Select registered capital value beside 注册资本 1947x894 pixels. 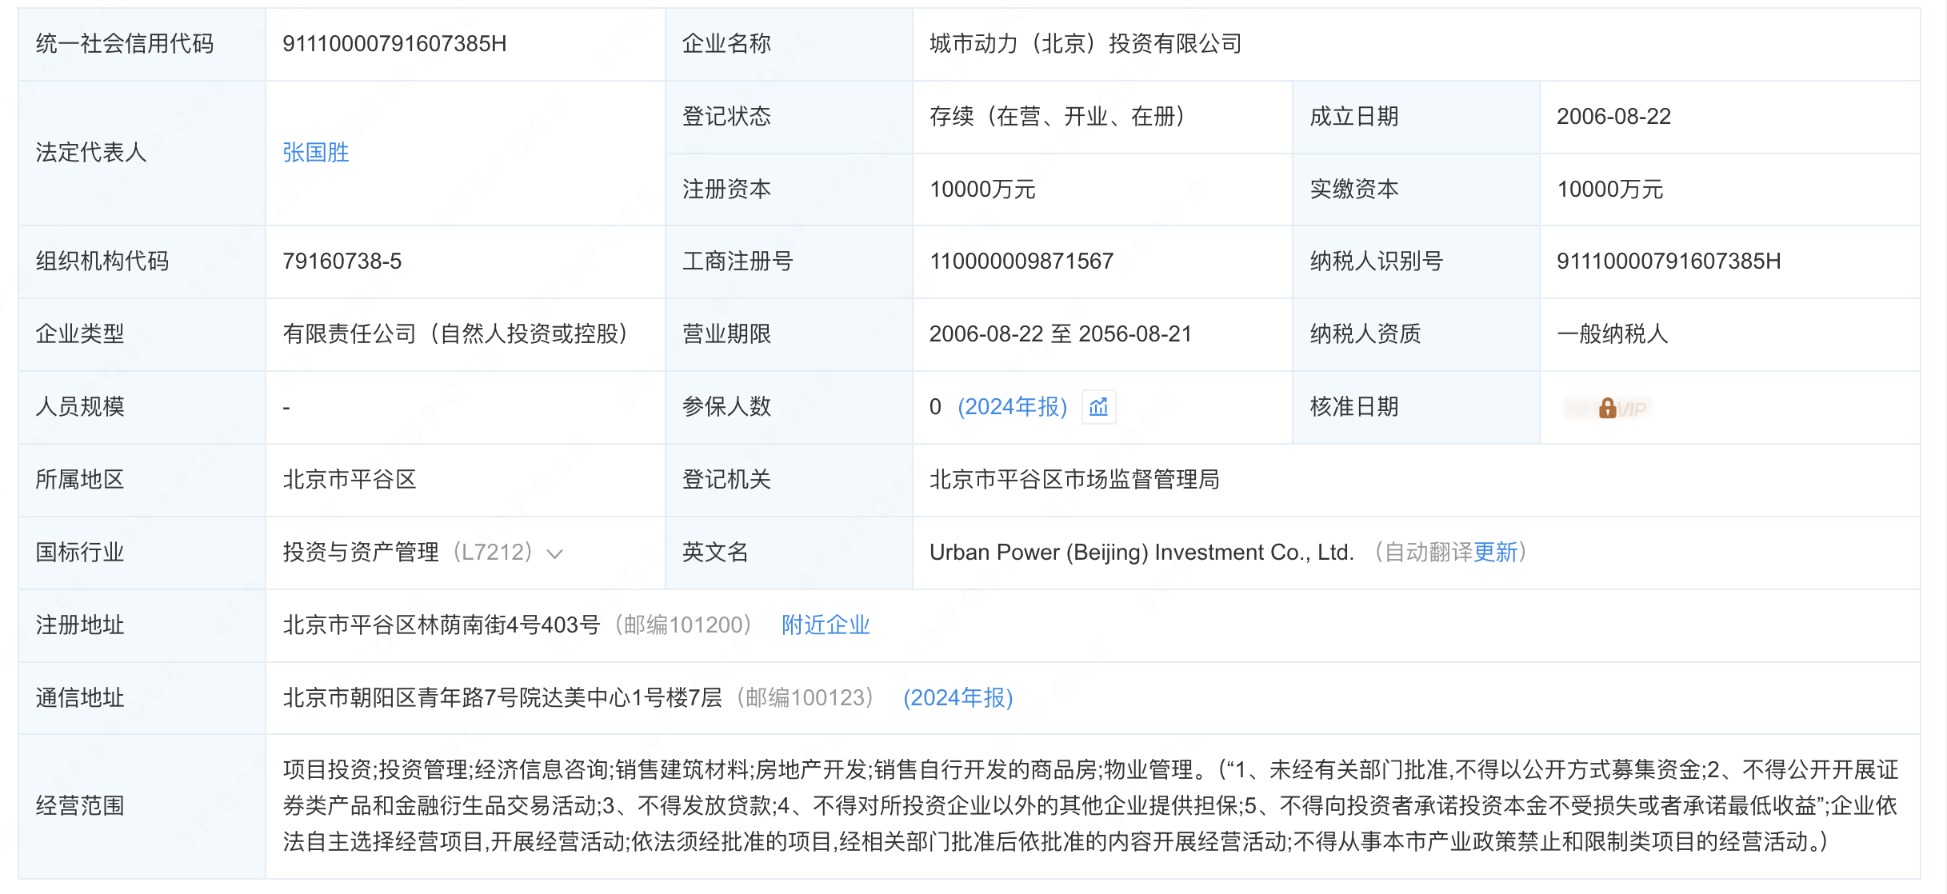coord(982,189)
